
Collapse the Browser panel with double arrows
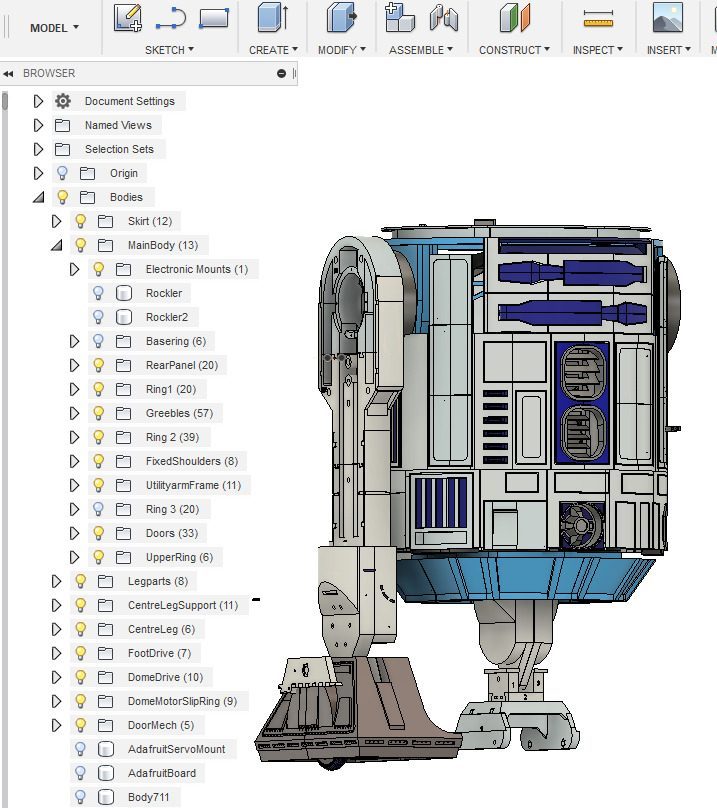click(x=9, y=73)
